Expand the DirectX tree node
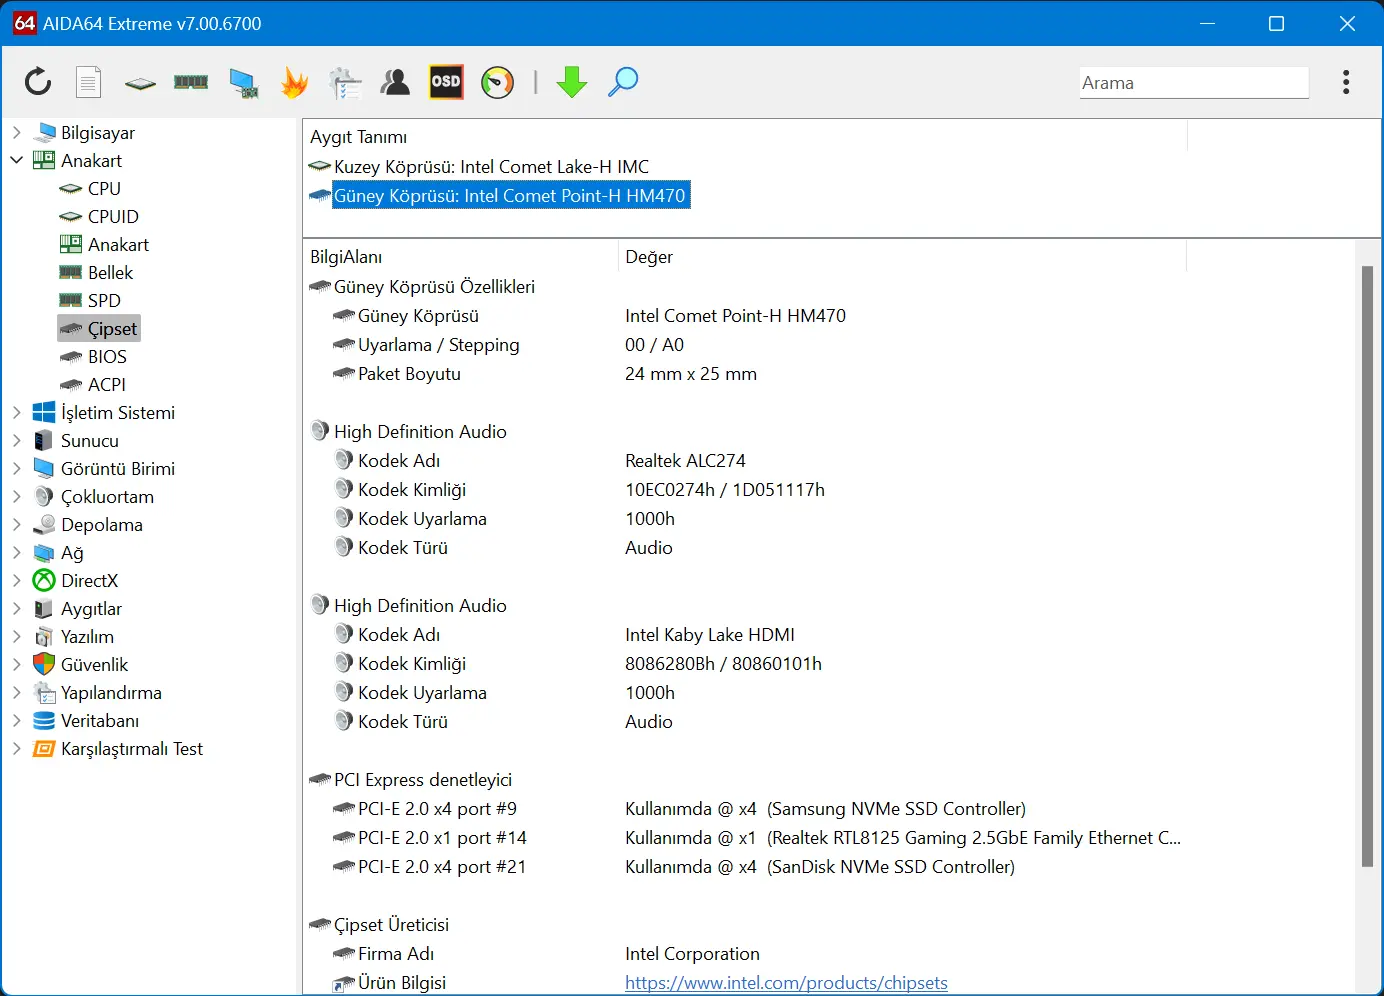Screen dimensions: 1384x996 tap(16, 580)
